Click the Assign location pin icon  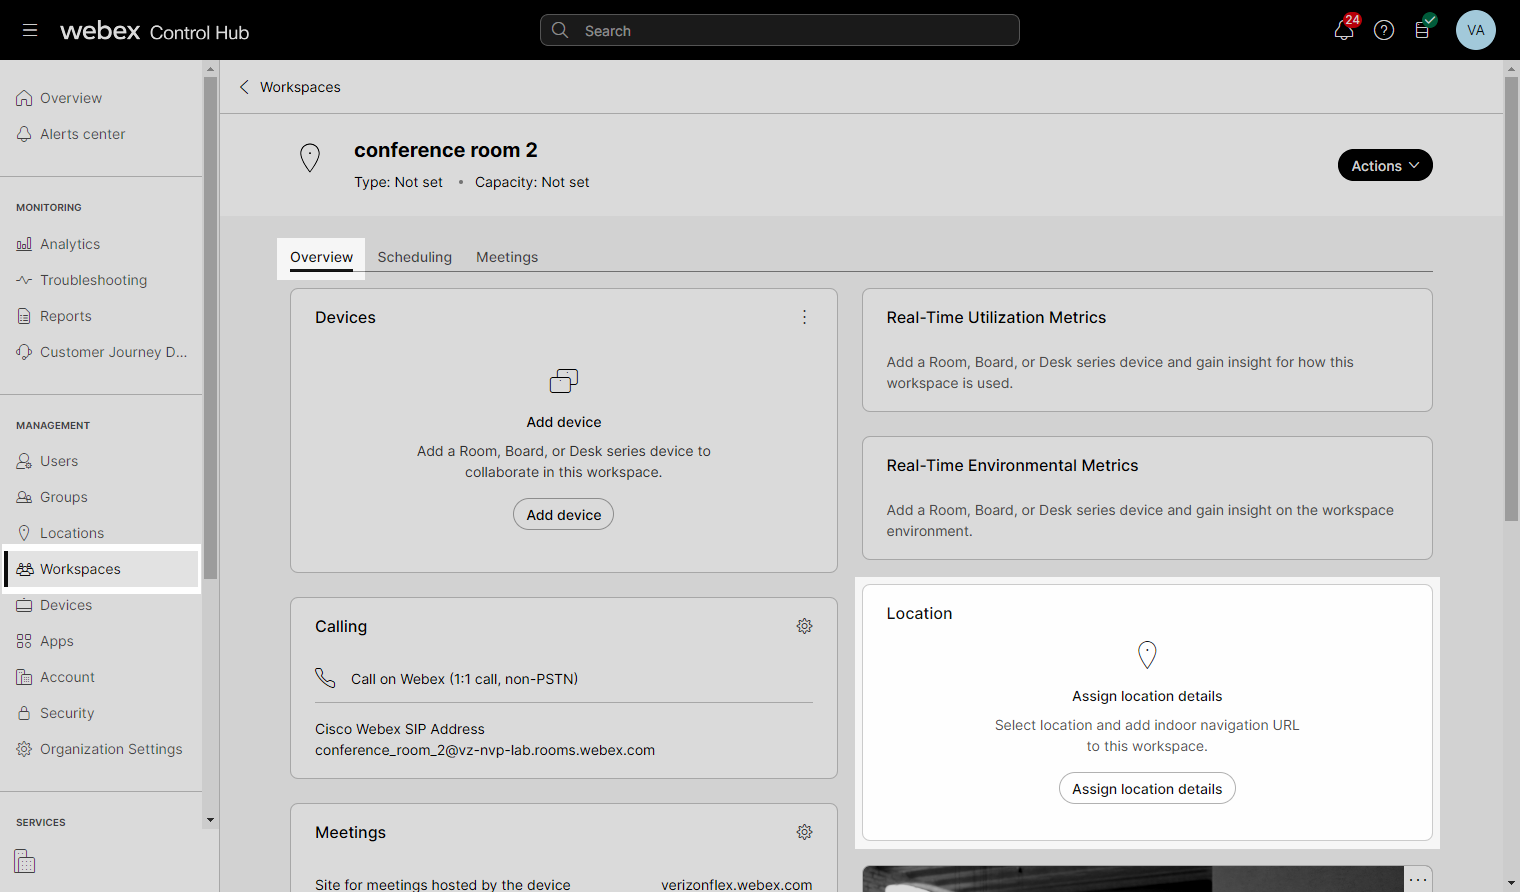(1147, 655)
